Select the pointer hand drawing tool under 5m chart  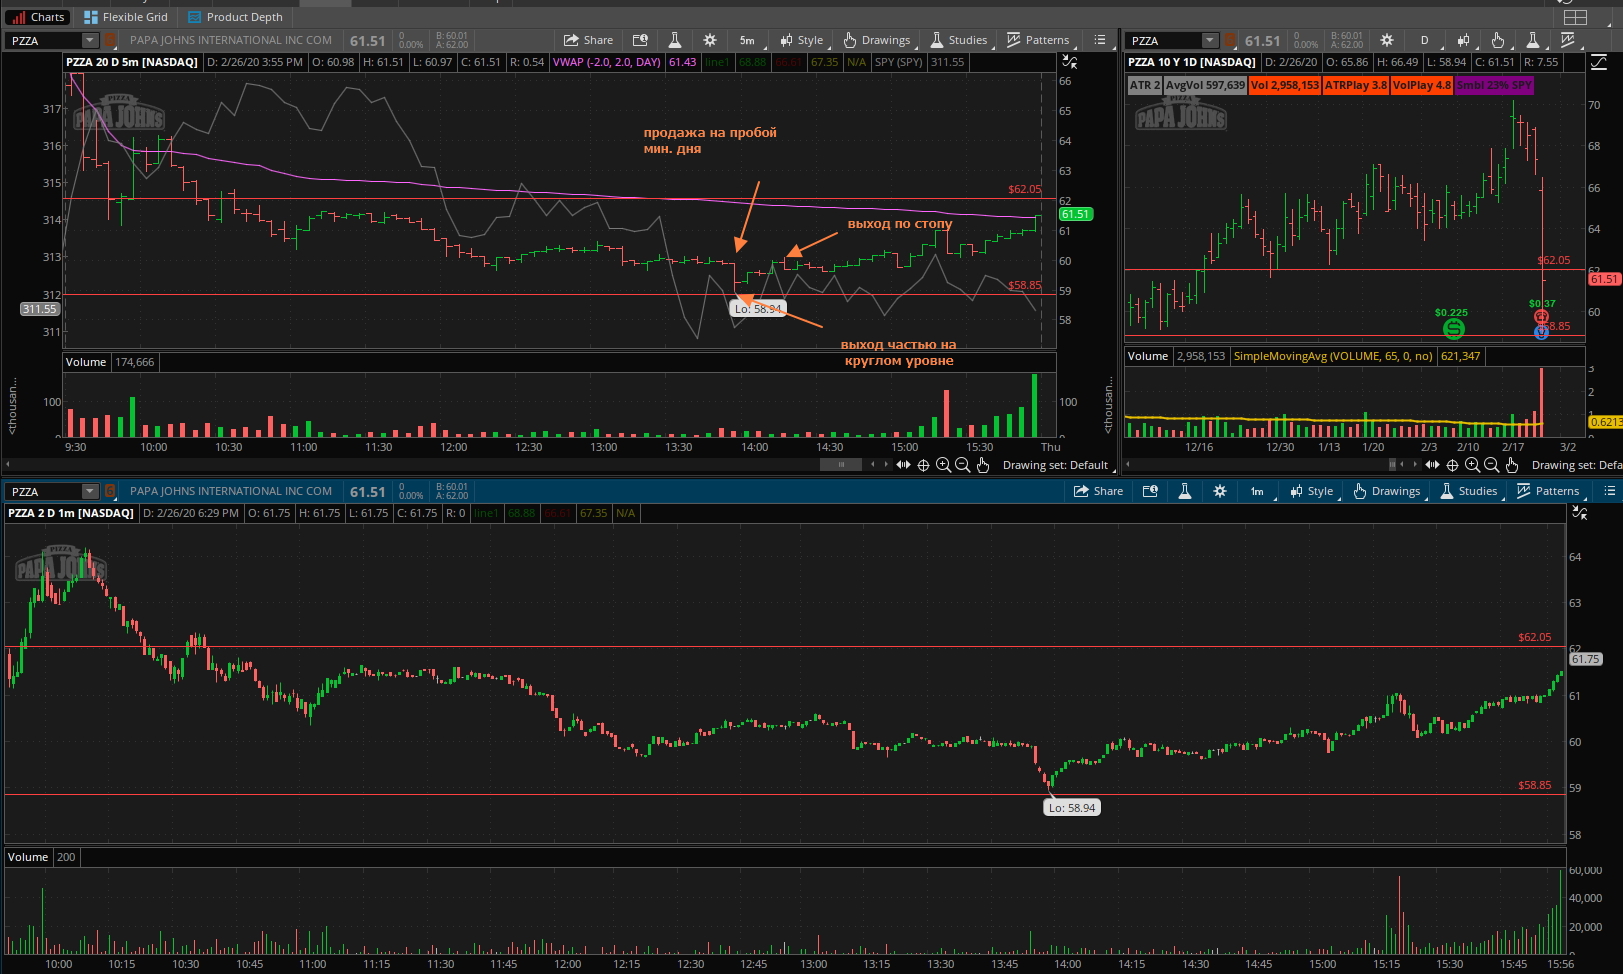(x=983, y=465)
